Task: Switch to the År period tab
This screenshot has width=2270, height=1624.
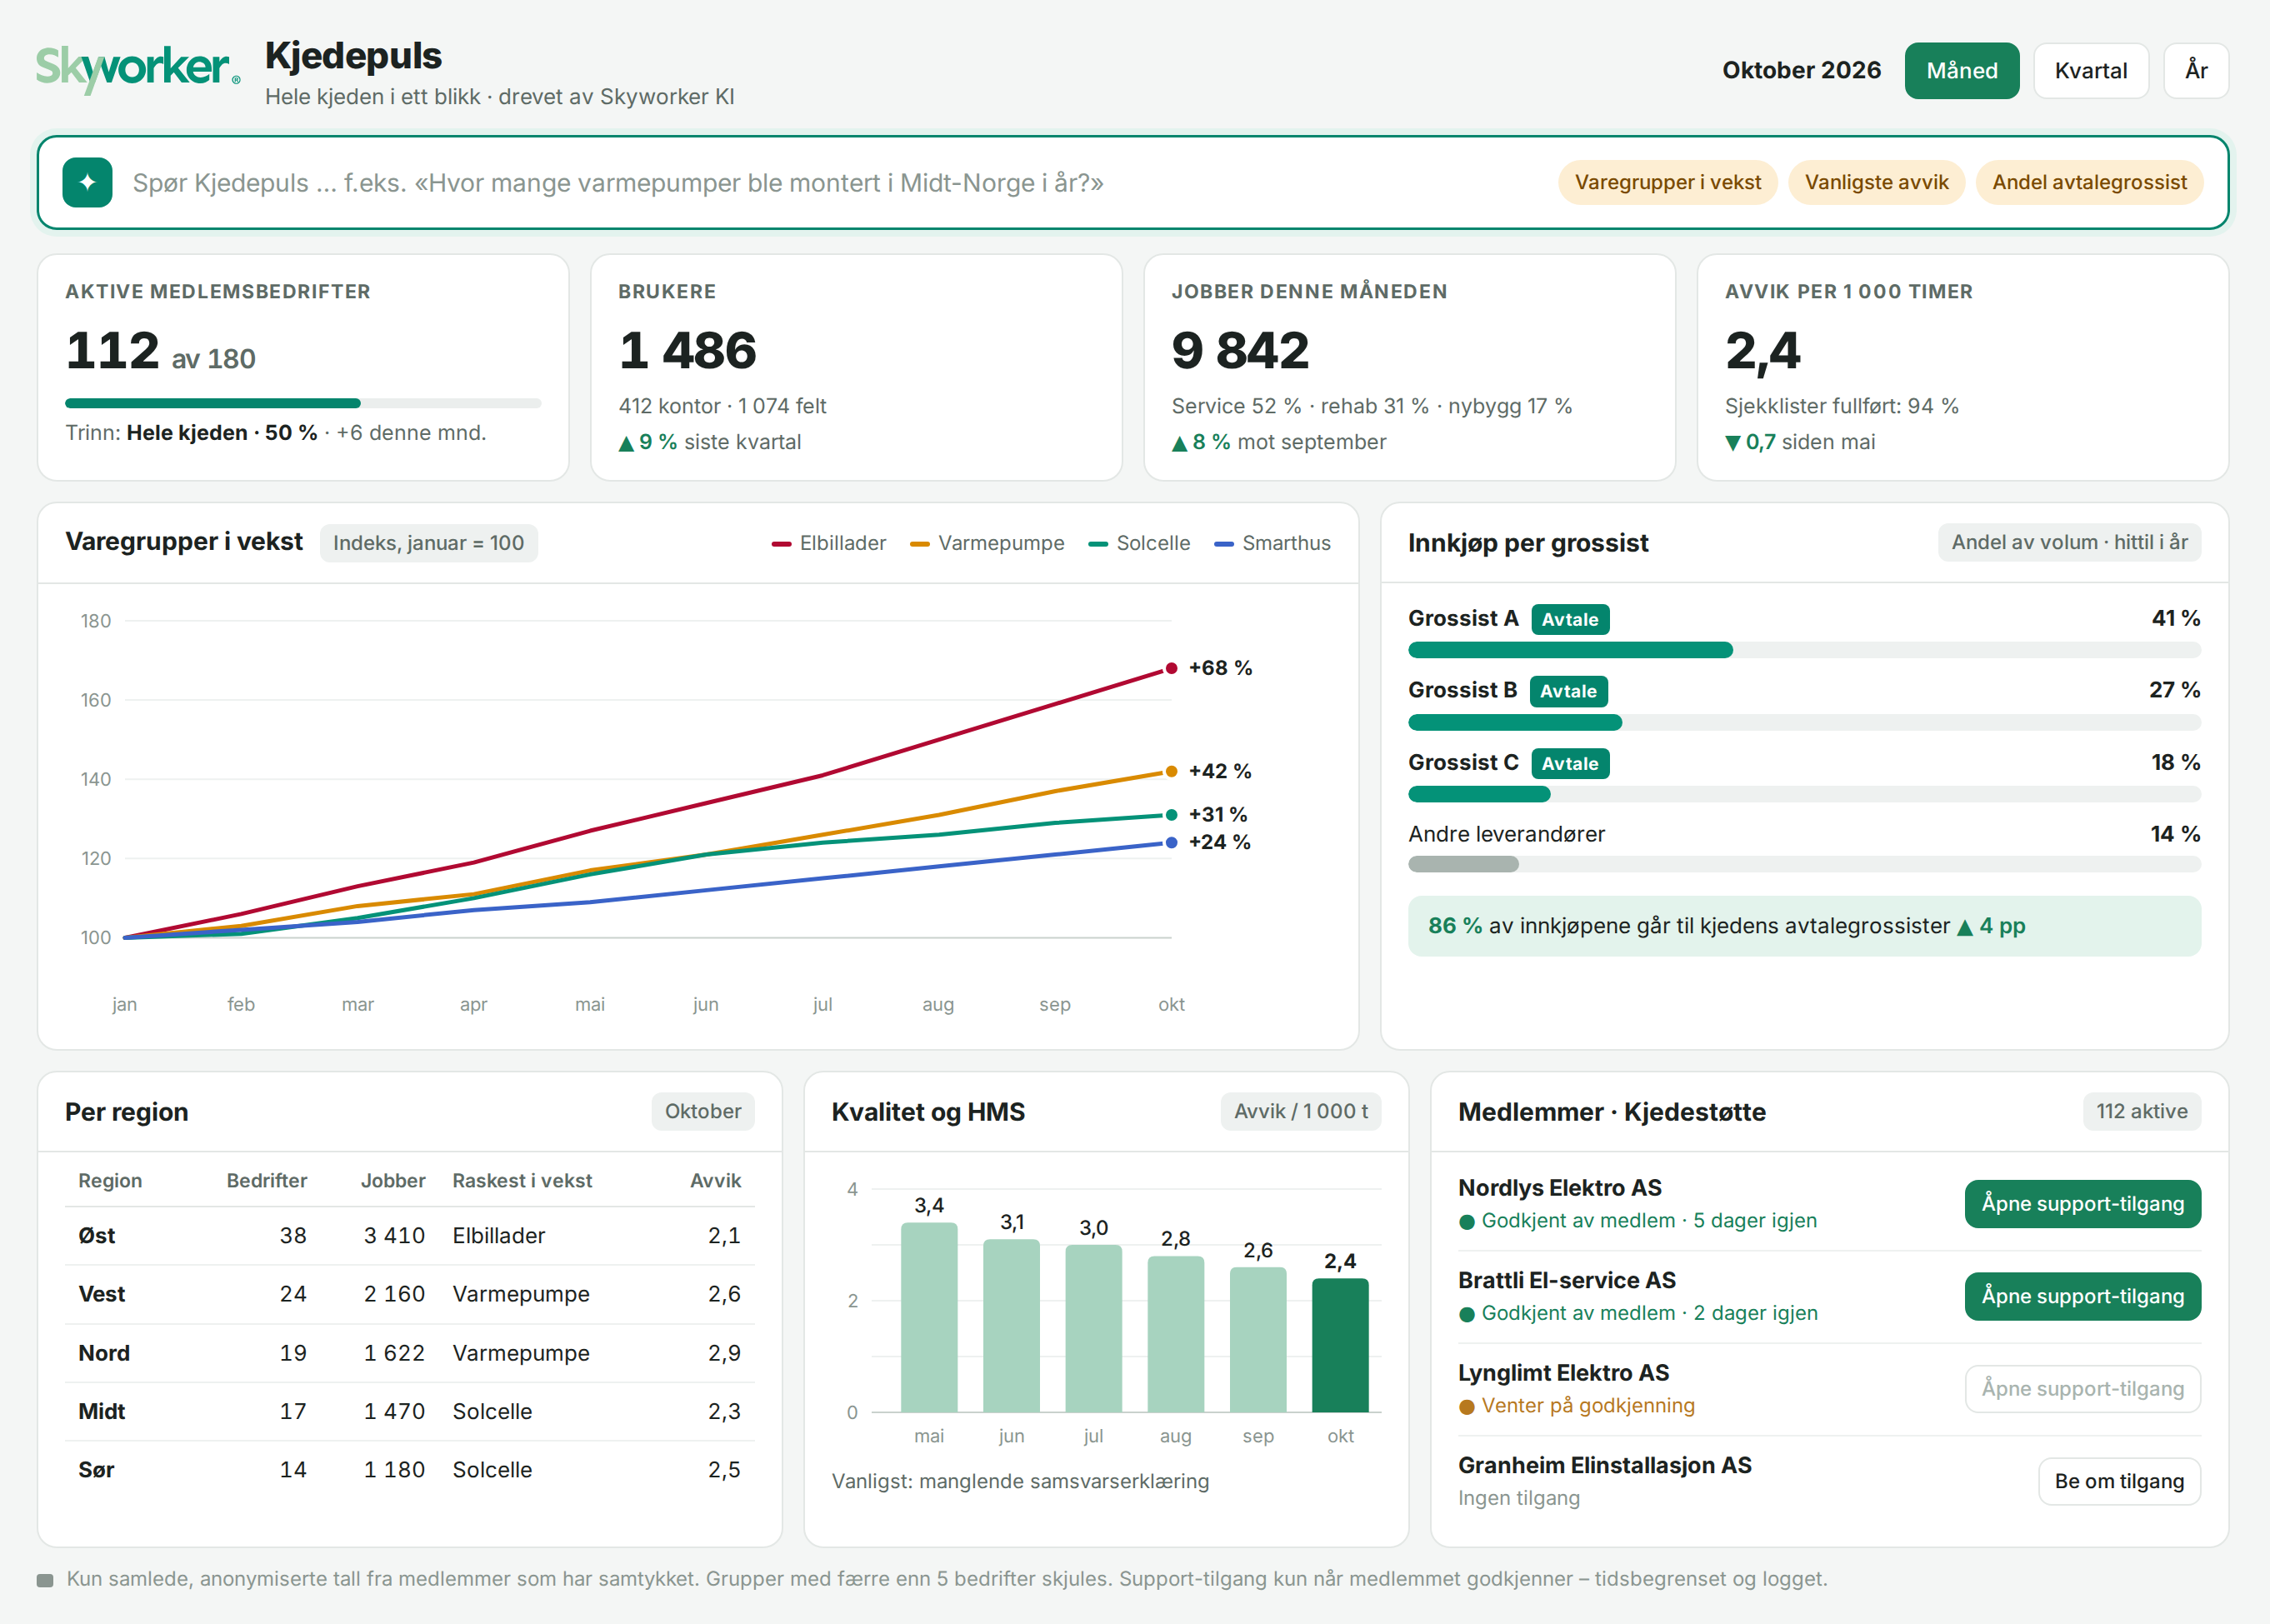Action: click(x=2195, y=71)
